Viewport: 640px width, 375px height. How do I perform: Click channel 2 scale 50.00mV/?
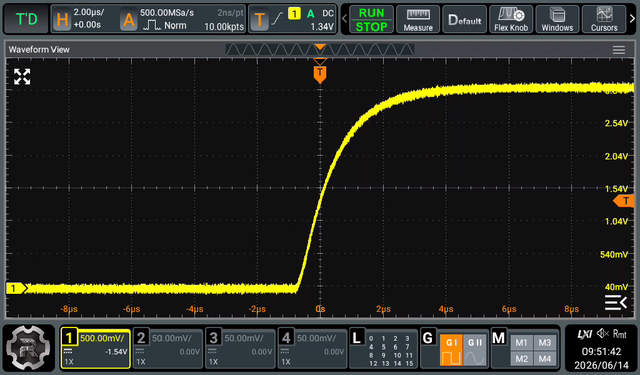point(171,338)
